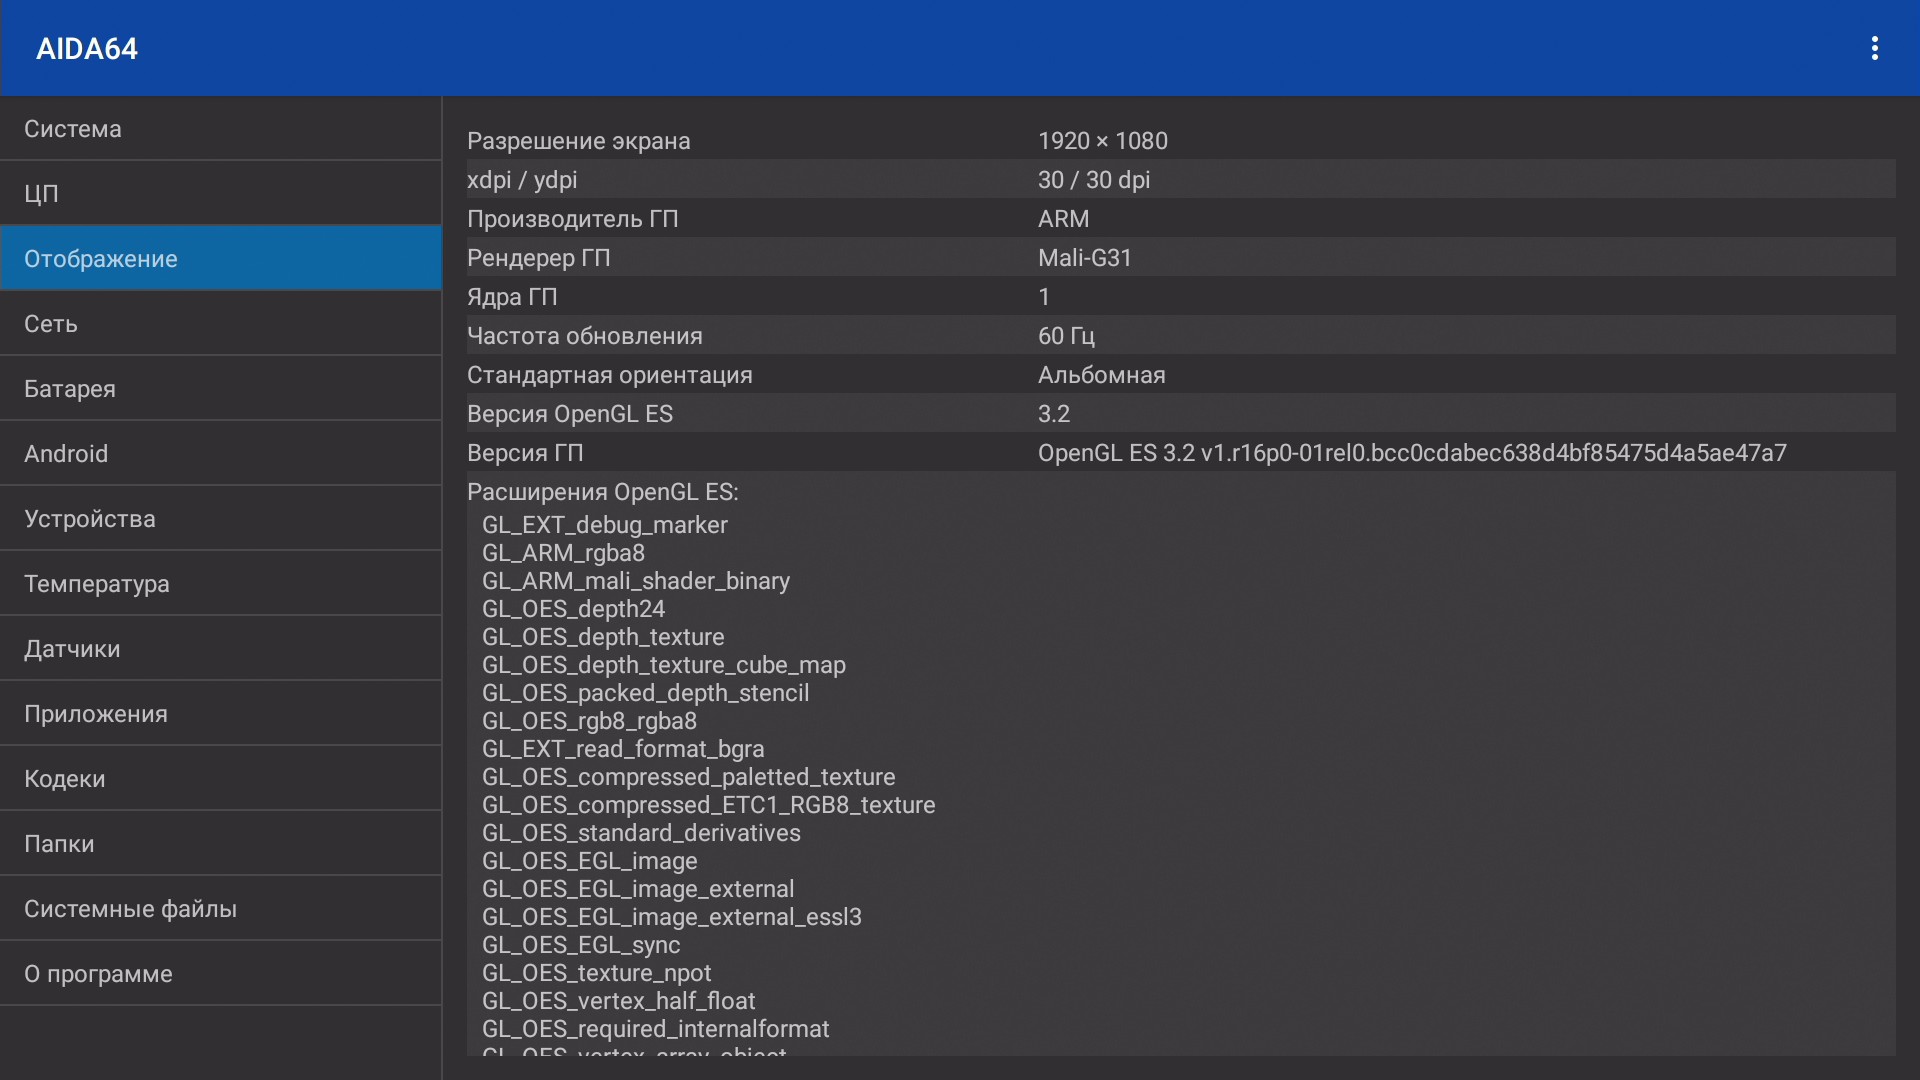The width and height of the screenshot is (1920, 1080).
Task: Go to Приложения list
Action: [x=220, y=713]
